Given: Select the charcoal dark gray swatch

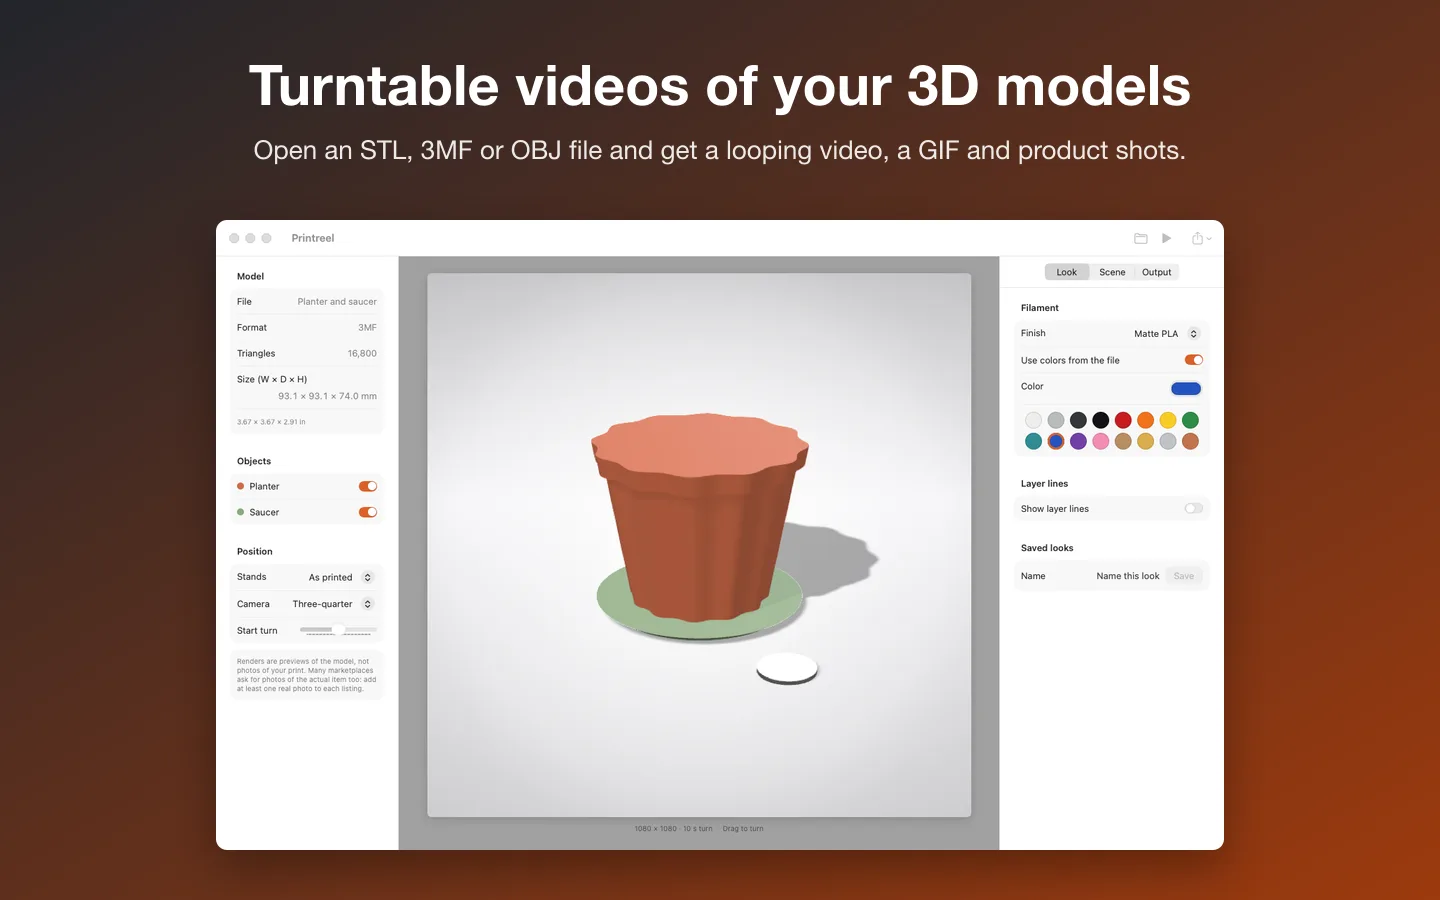Looking at the screenshot, I should click(1078, 420).
